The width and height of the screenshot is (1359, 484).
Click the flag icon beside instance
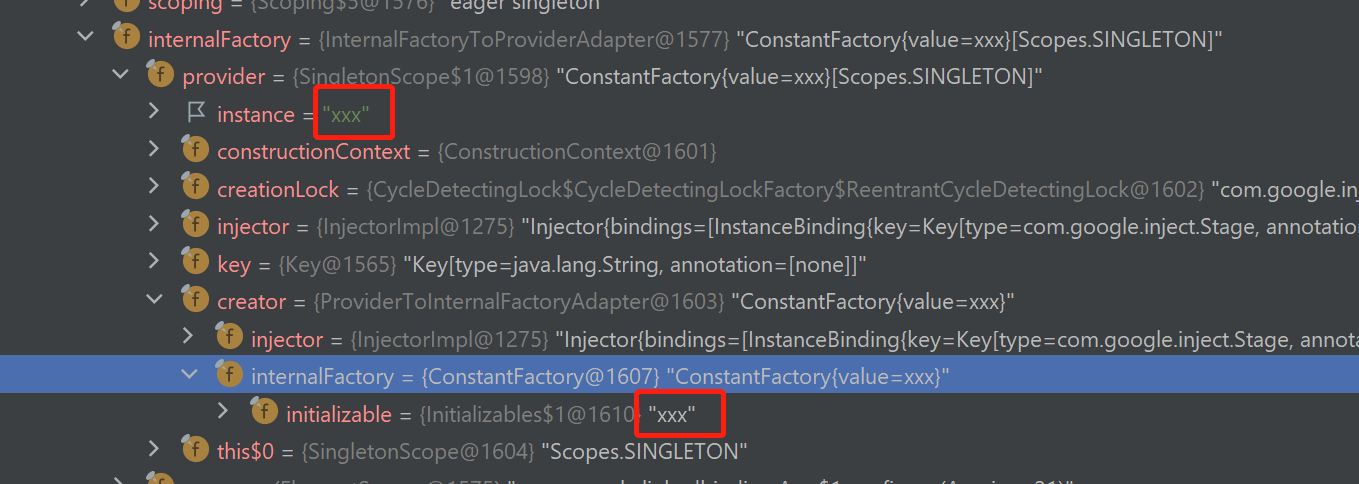click(196, 112)
